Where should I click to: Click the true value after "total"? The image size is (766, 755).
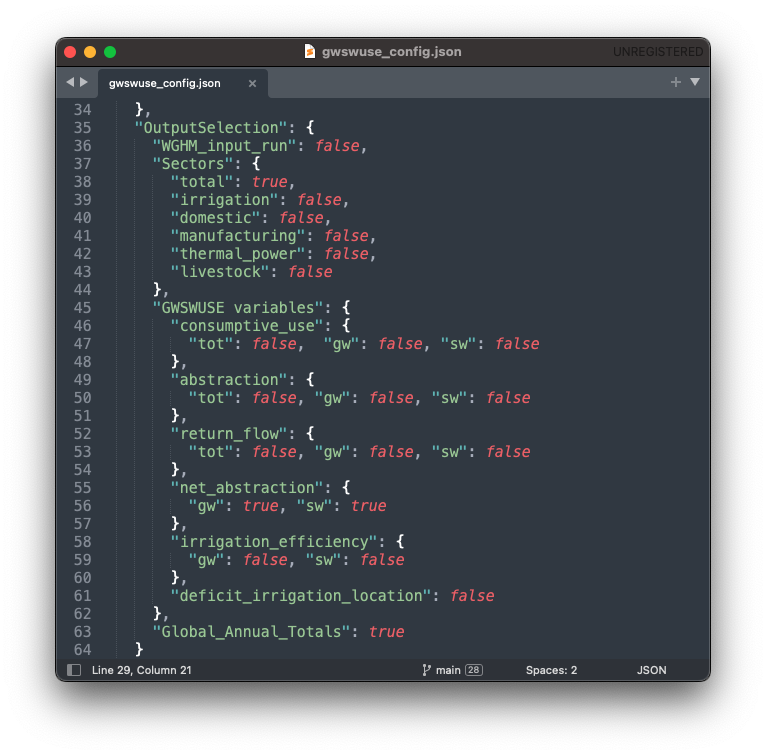(x=269, y=182)
